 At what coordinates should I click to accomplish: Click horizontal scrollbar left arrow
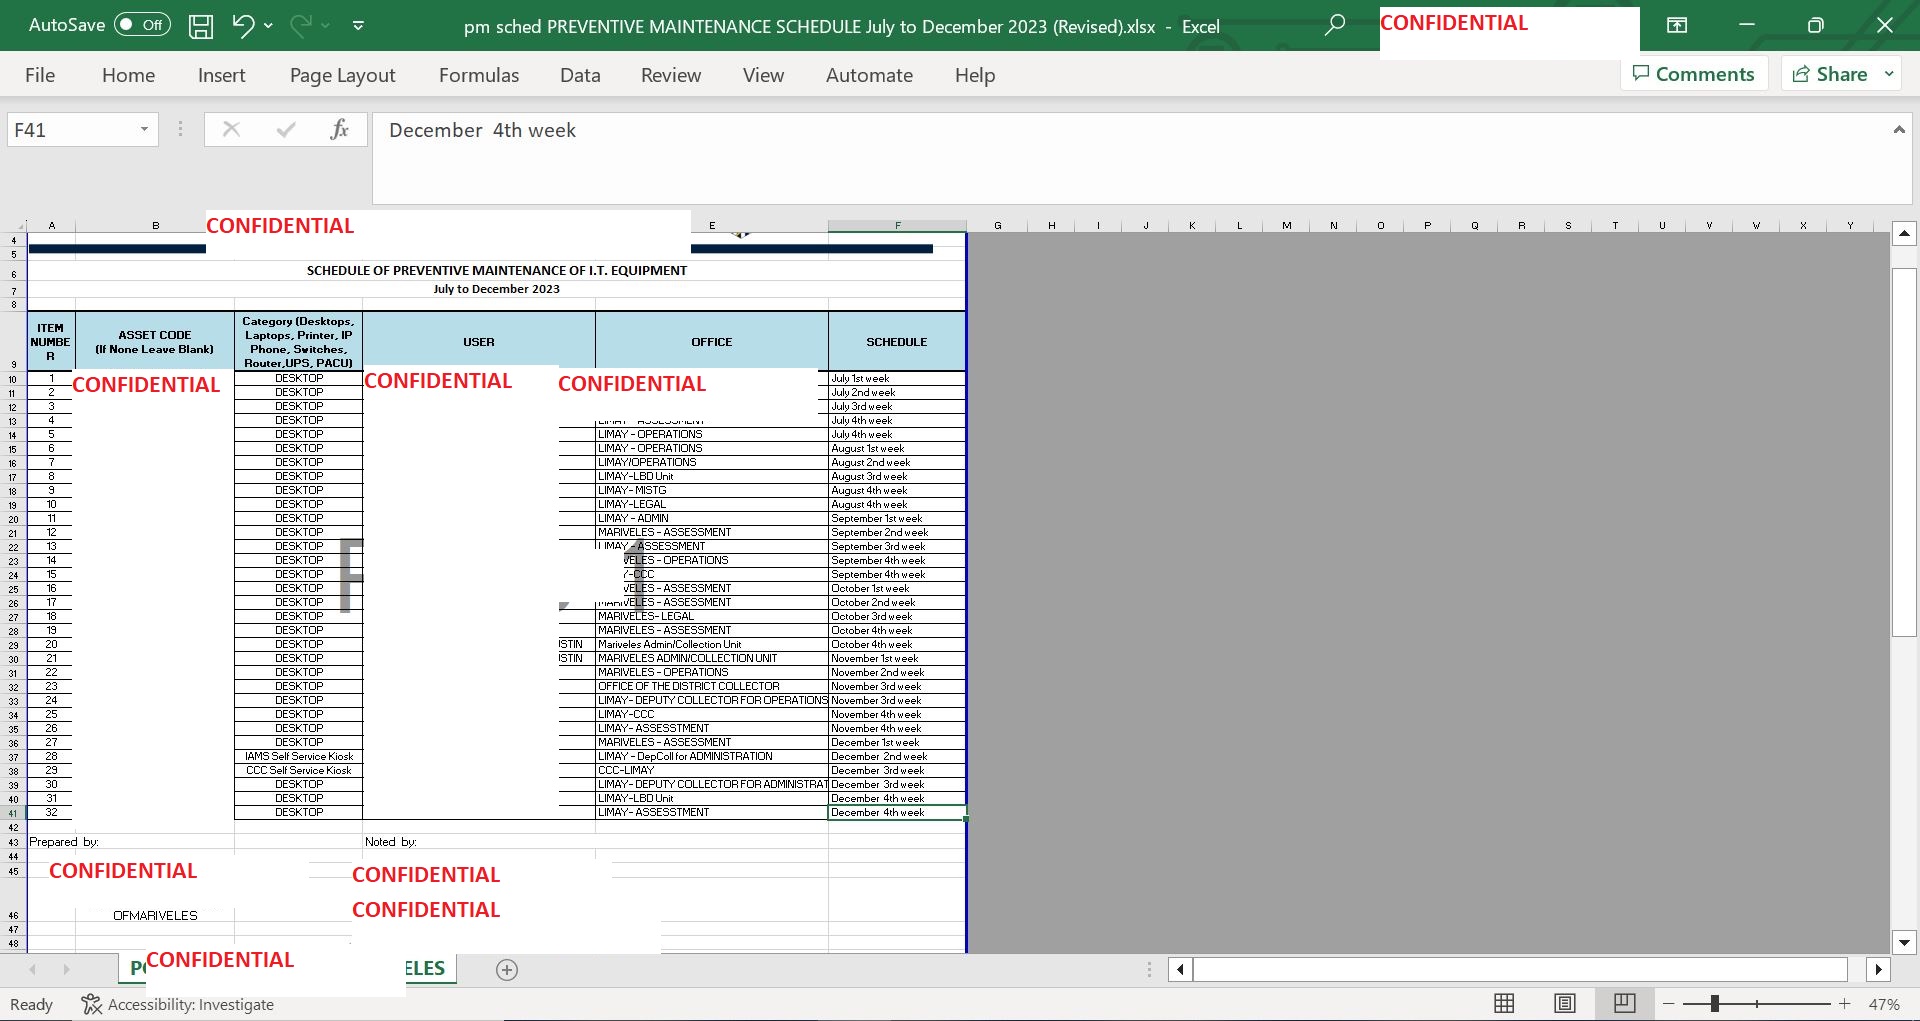[1181, 969]
